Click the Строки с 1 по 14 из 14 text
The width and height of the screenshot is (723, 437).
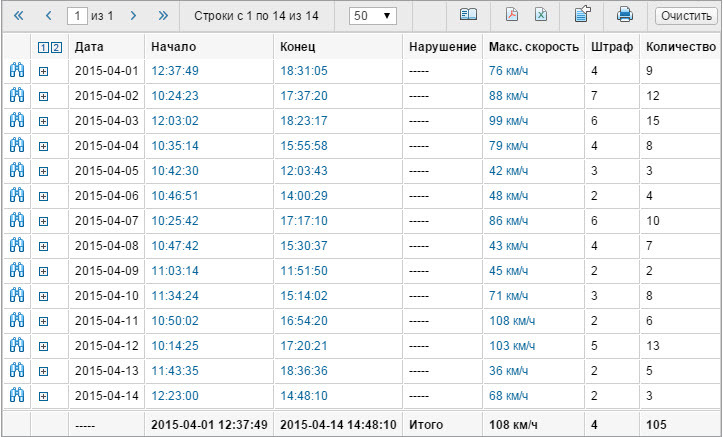pyautogui.click(x=256, y=16)
